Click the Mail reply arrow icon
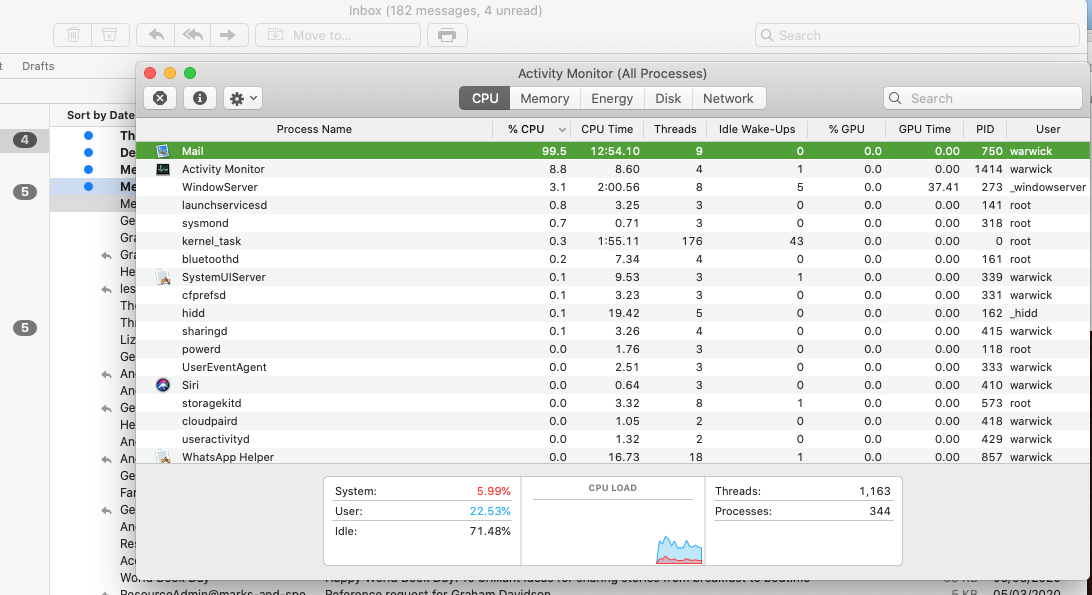Image resolution: width=1092 pixels, height=595 pixels. click(156, 35)
